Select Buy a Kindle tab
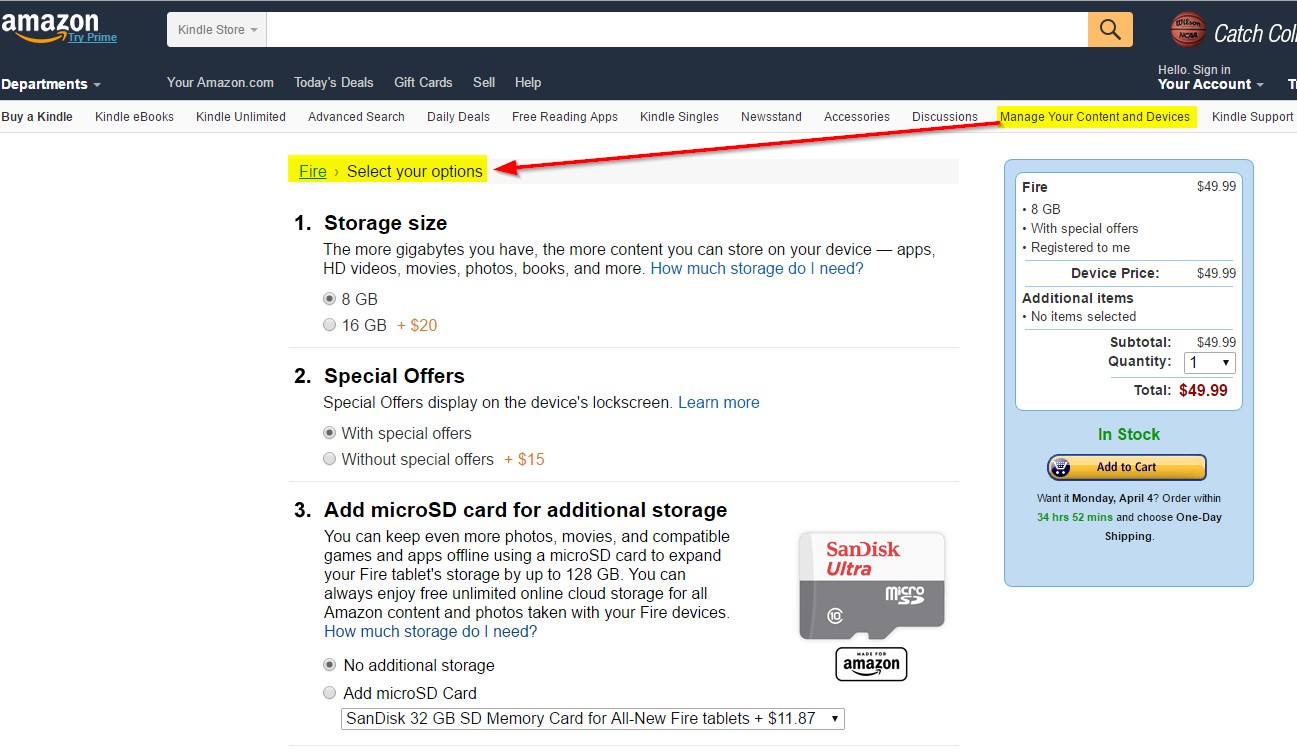The image size is (1297, 752). (37, 117)
